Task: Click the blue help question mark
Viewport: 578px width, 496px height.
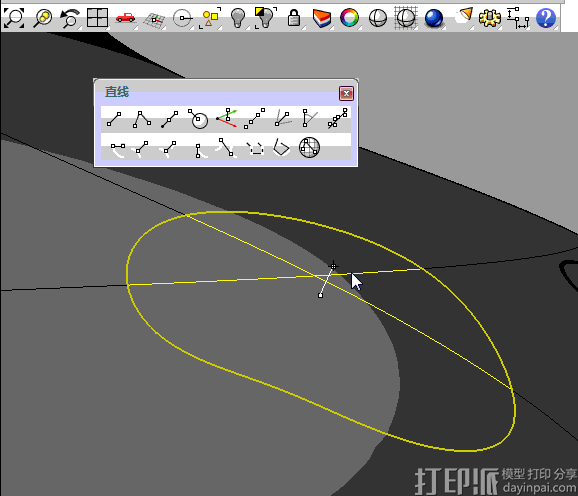Action: point(546,18)
